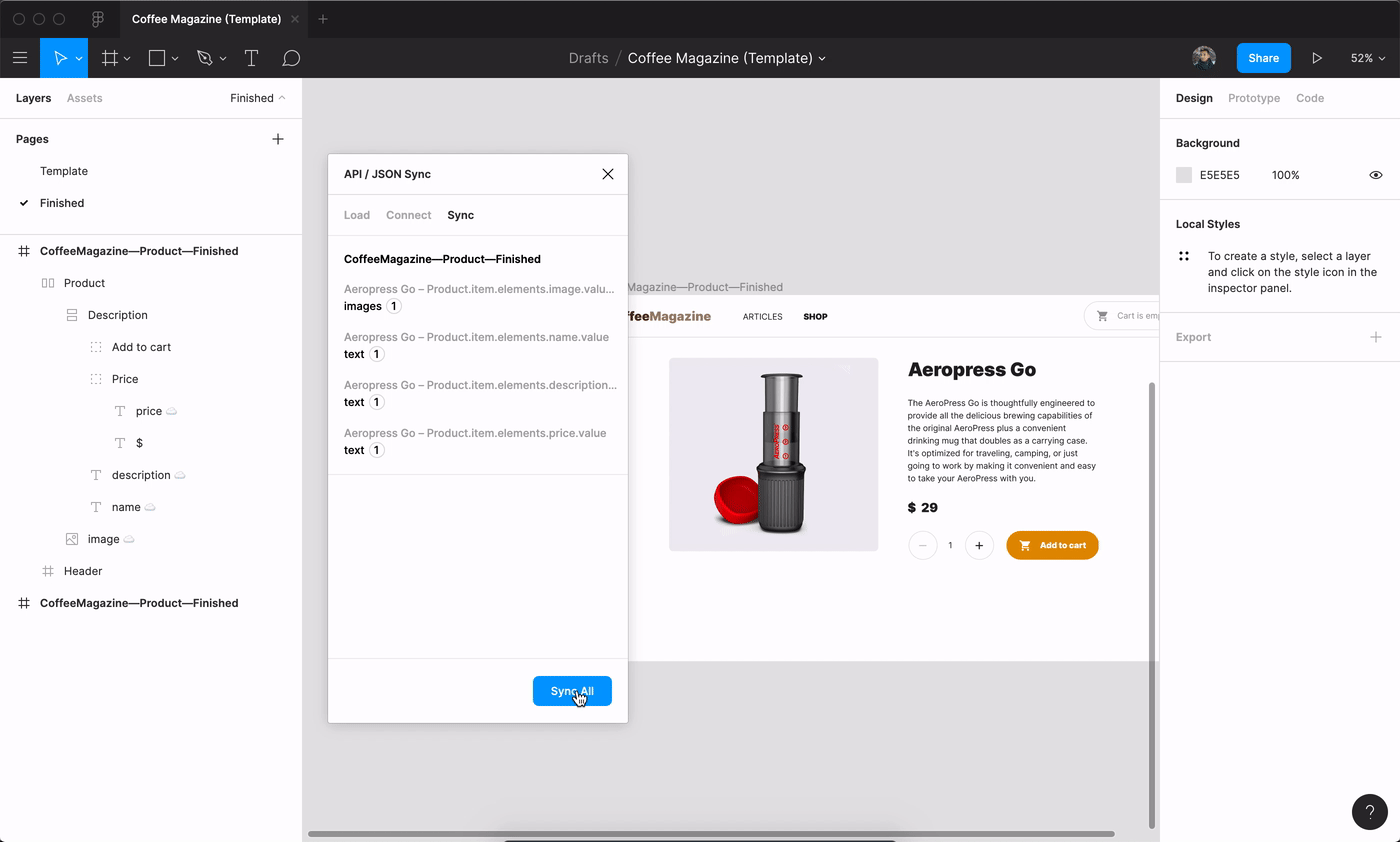Viewport: 1400px width, 842px height.
Task: Select the Pen tool
Action: (x=205, y=58)
